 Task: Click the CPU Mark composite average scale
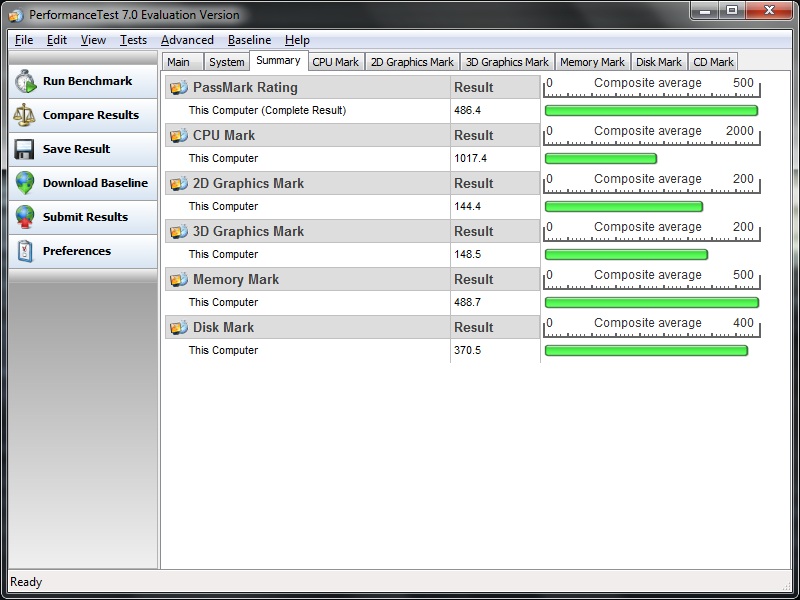point(652,135)
